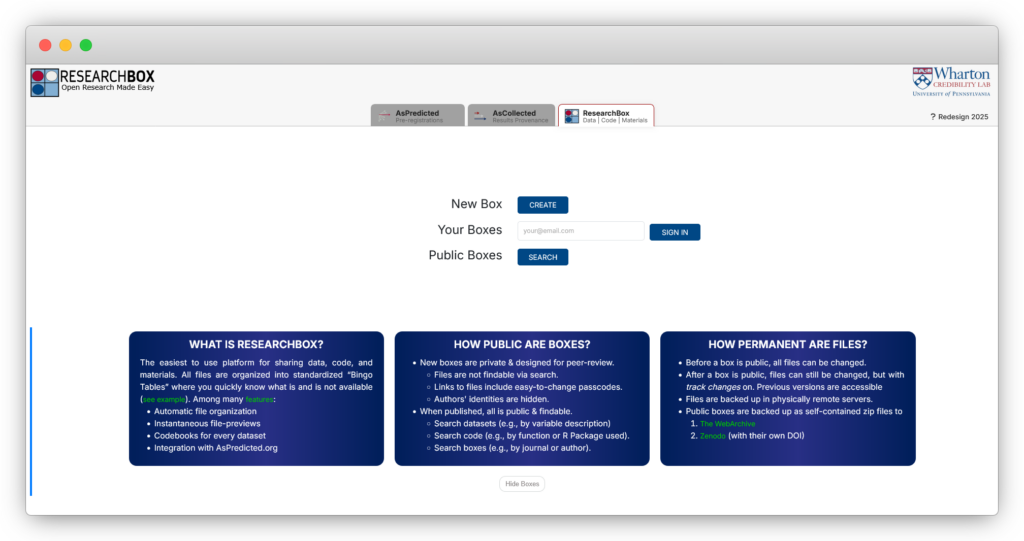
Task: Click the green maximize window button
Action: point(86,45)
